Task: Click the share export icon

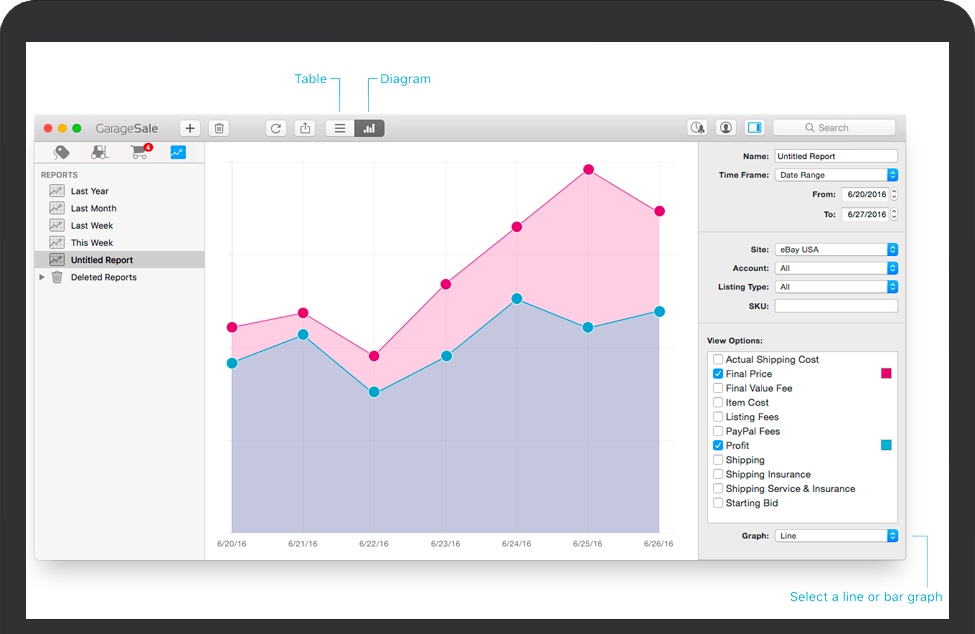Action: [305, 128]
